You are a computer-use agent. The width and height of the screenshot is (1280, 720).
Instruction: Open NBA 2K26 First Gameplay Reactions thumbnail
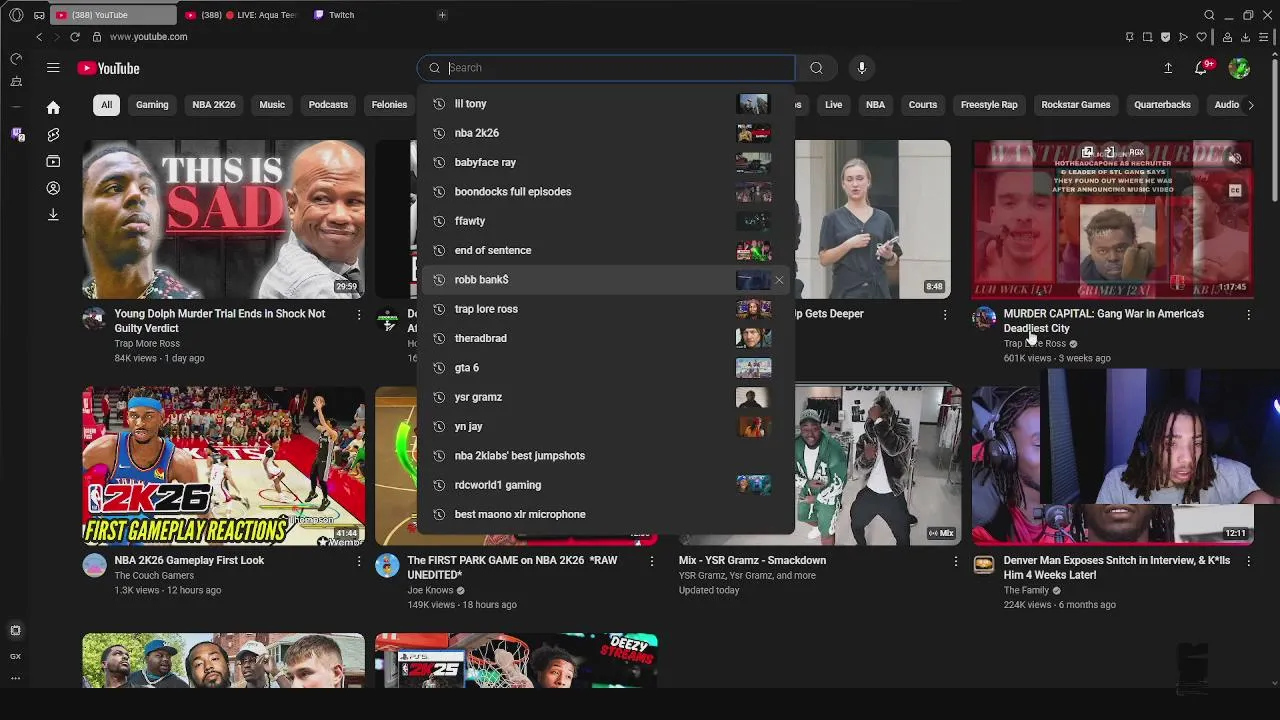pos(223,466)
